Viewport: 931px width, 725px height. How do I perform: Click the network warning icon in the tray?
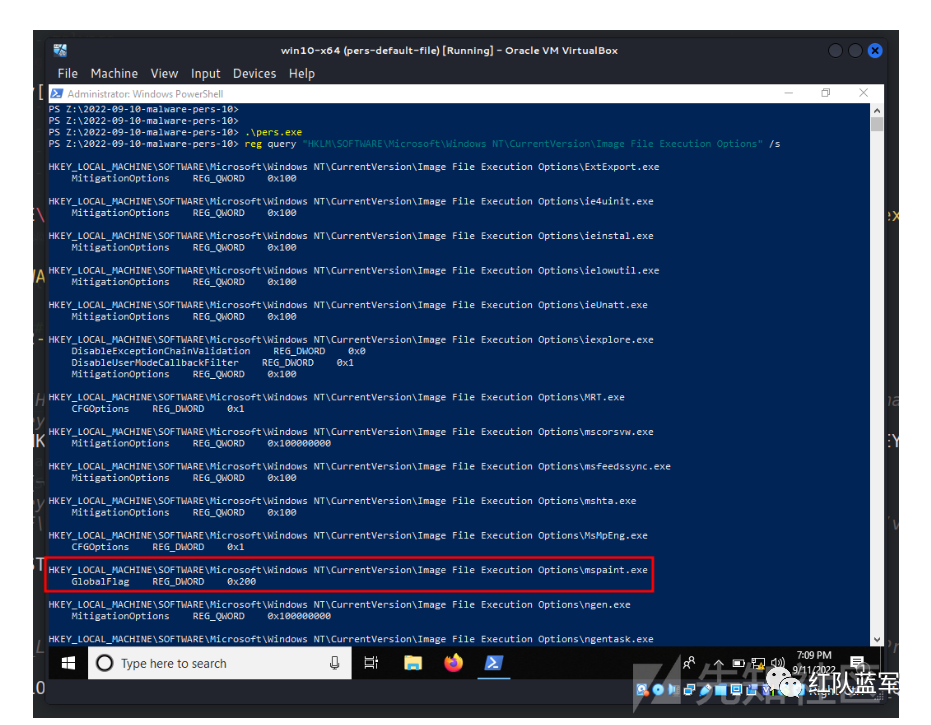pos(758,663)
